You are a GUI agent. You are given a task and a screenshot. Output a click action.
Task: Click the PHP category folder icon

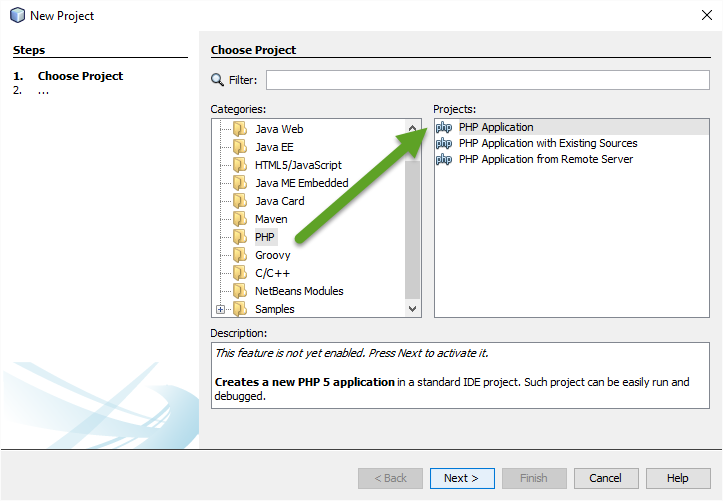(x=240, y=236)
